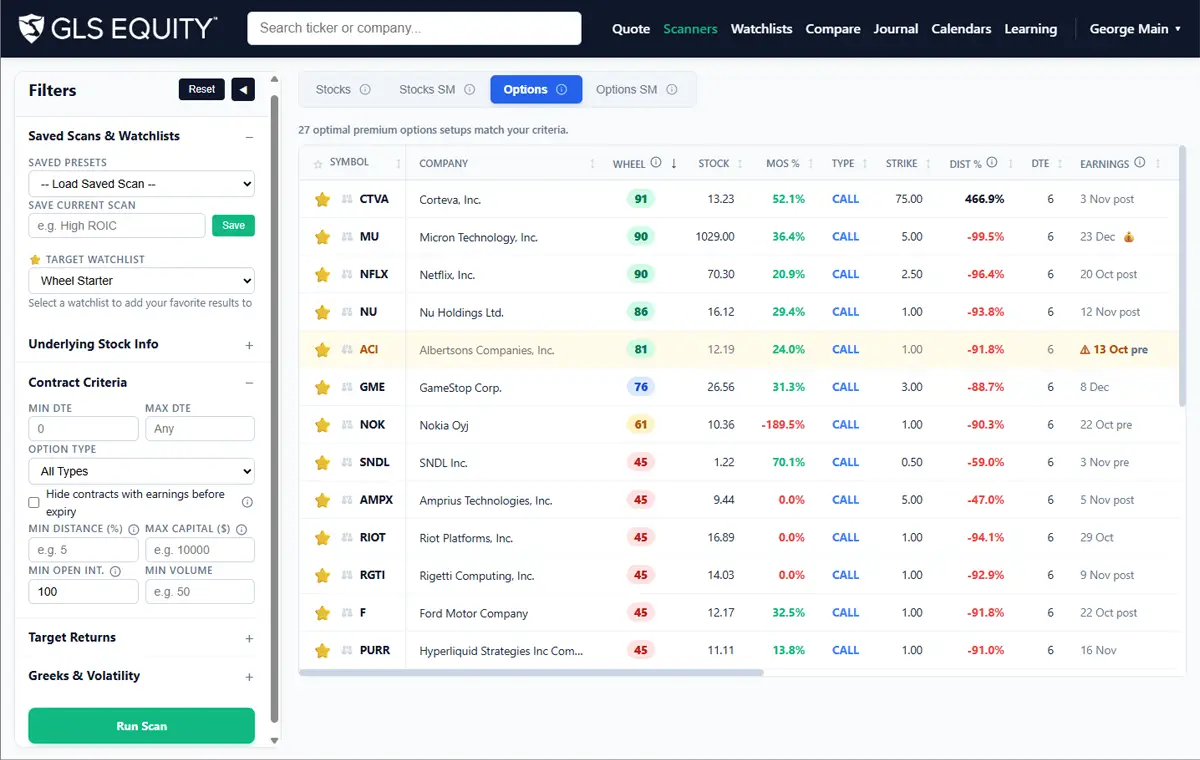Click the green Save scan button
1200x760 pixels.
(x=233, y=226)
